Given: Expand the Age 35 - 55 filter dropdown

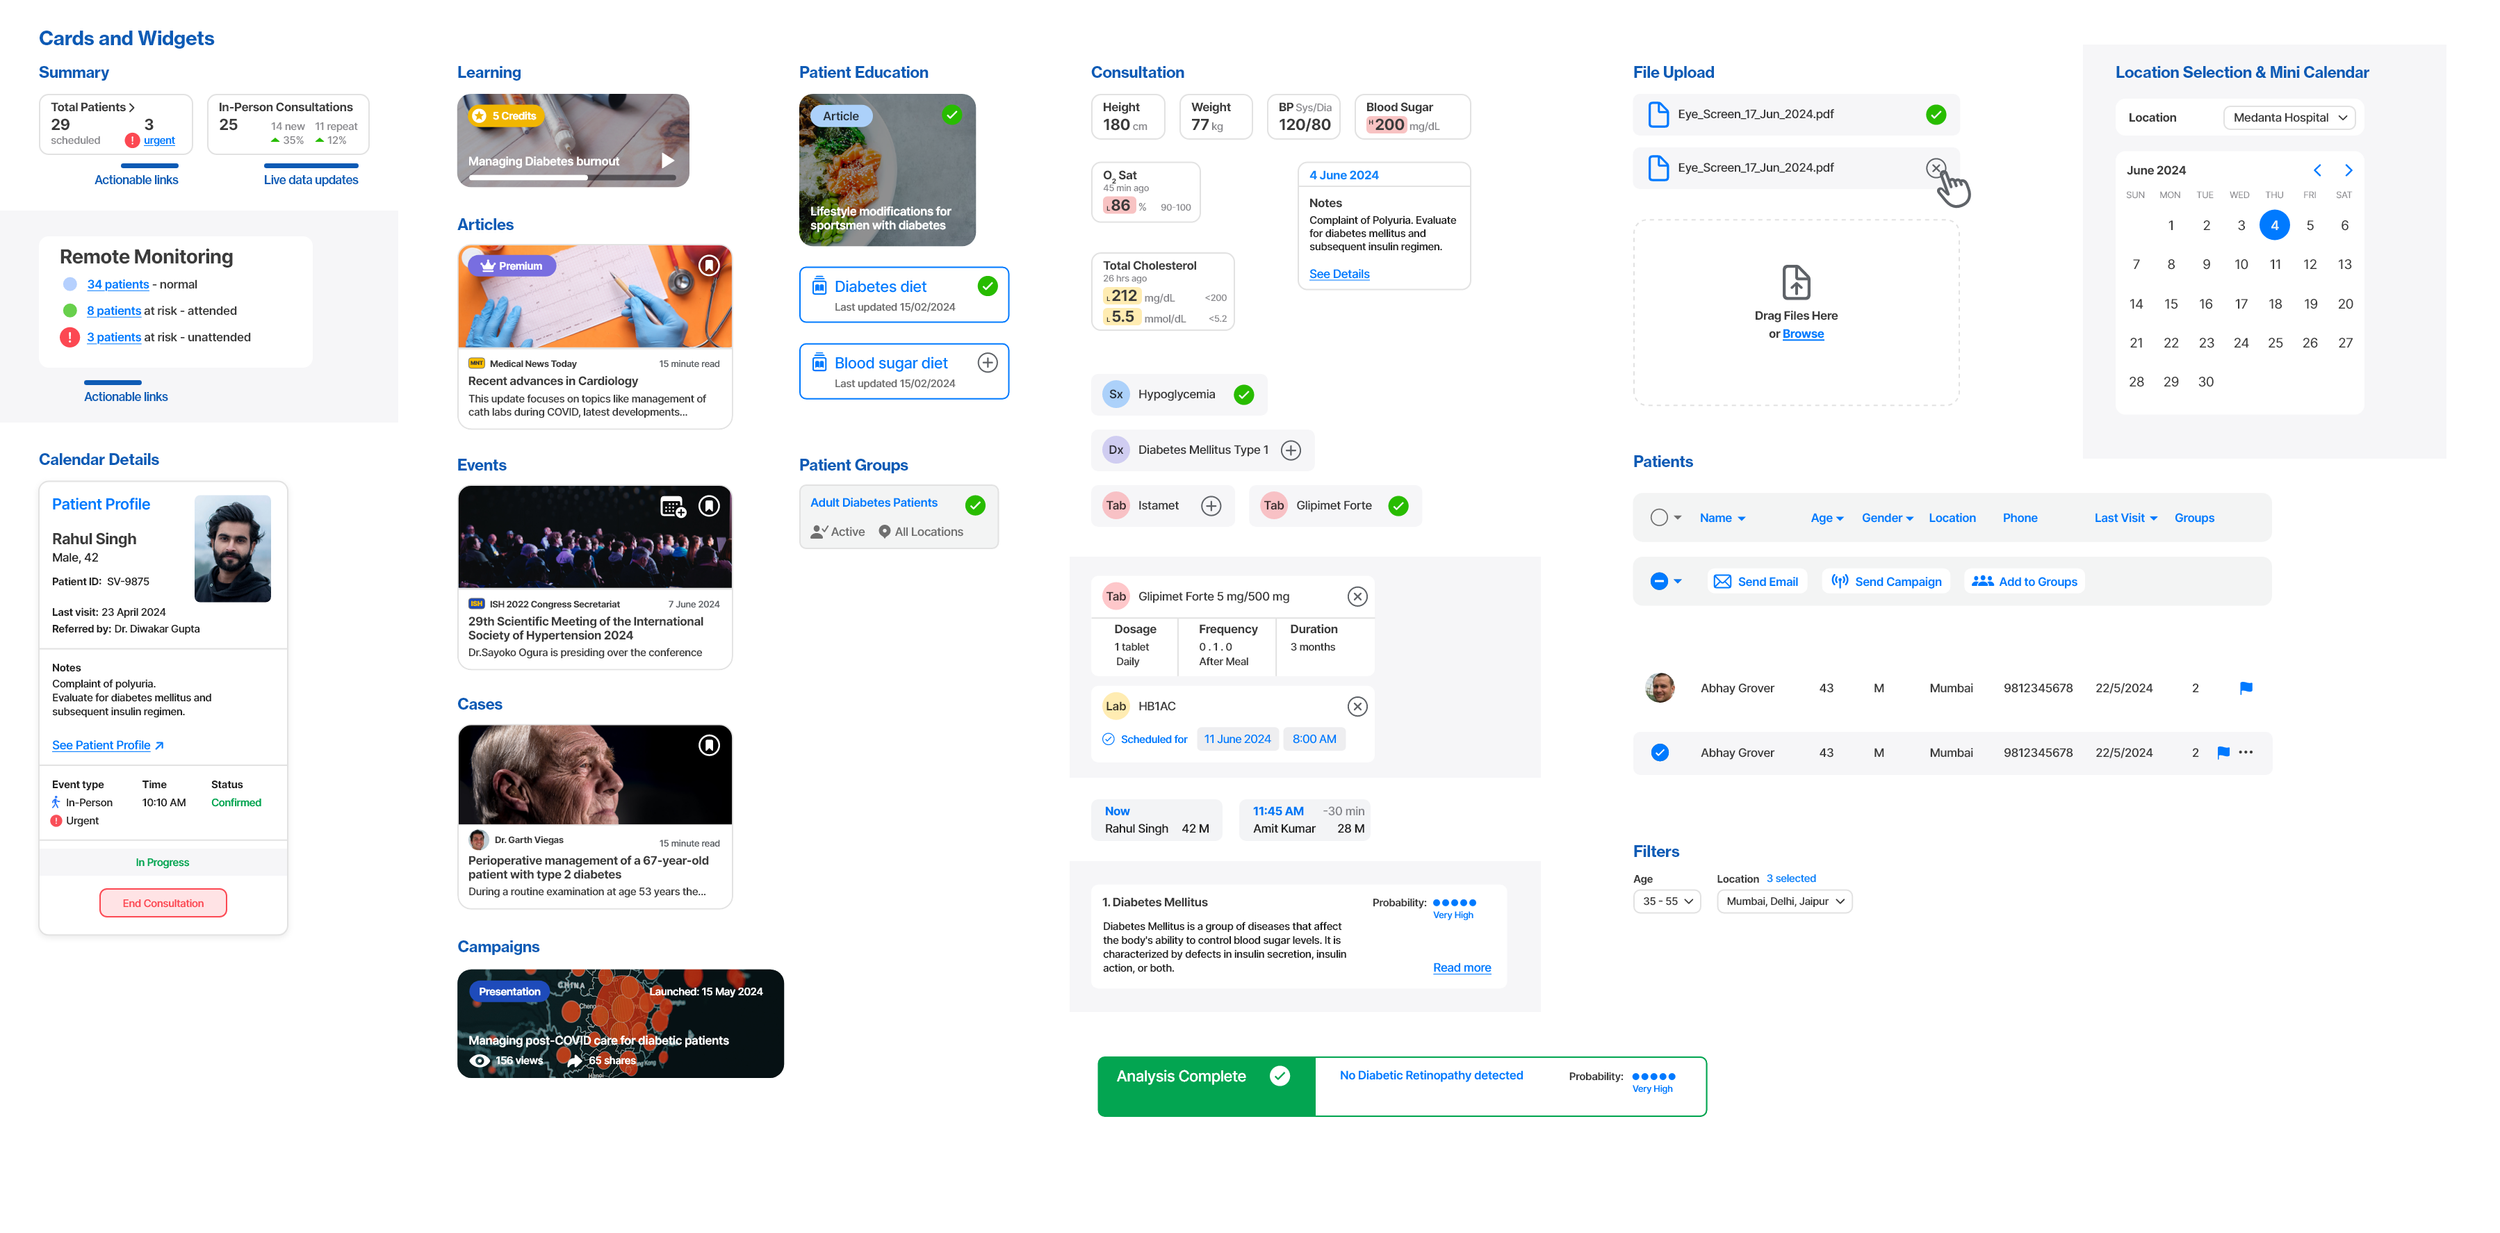Looking at the screenshot, I should click(x=1666, y=901).
